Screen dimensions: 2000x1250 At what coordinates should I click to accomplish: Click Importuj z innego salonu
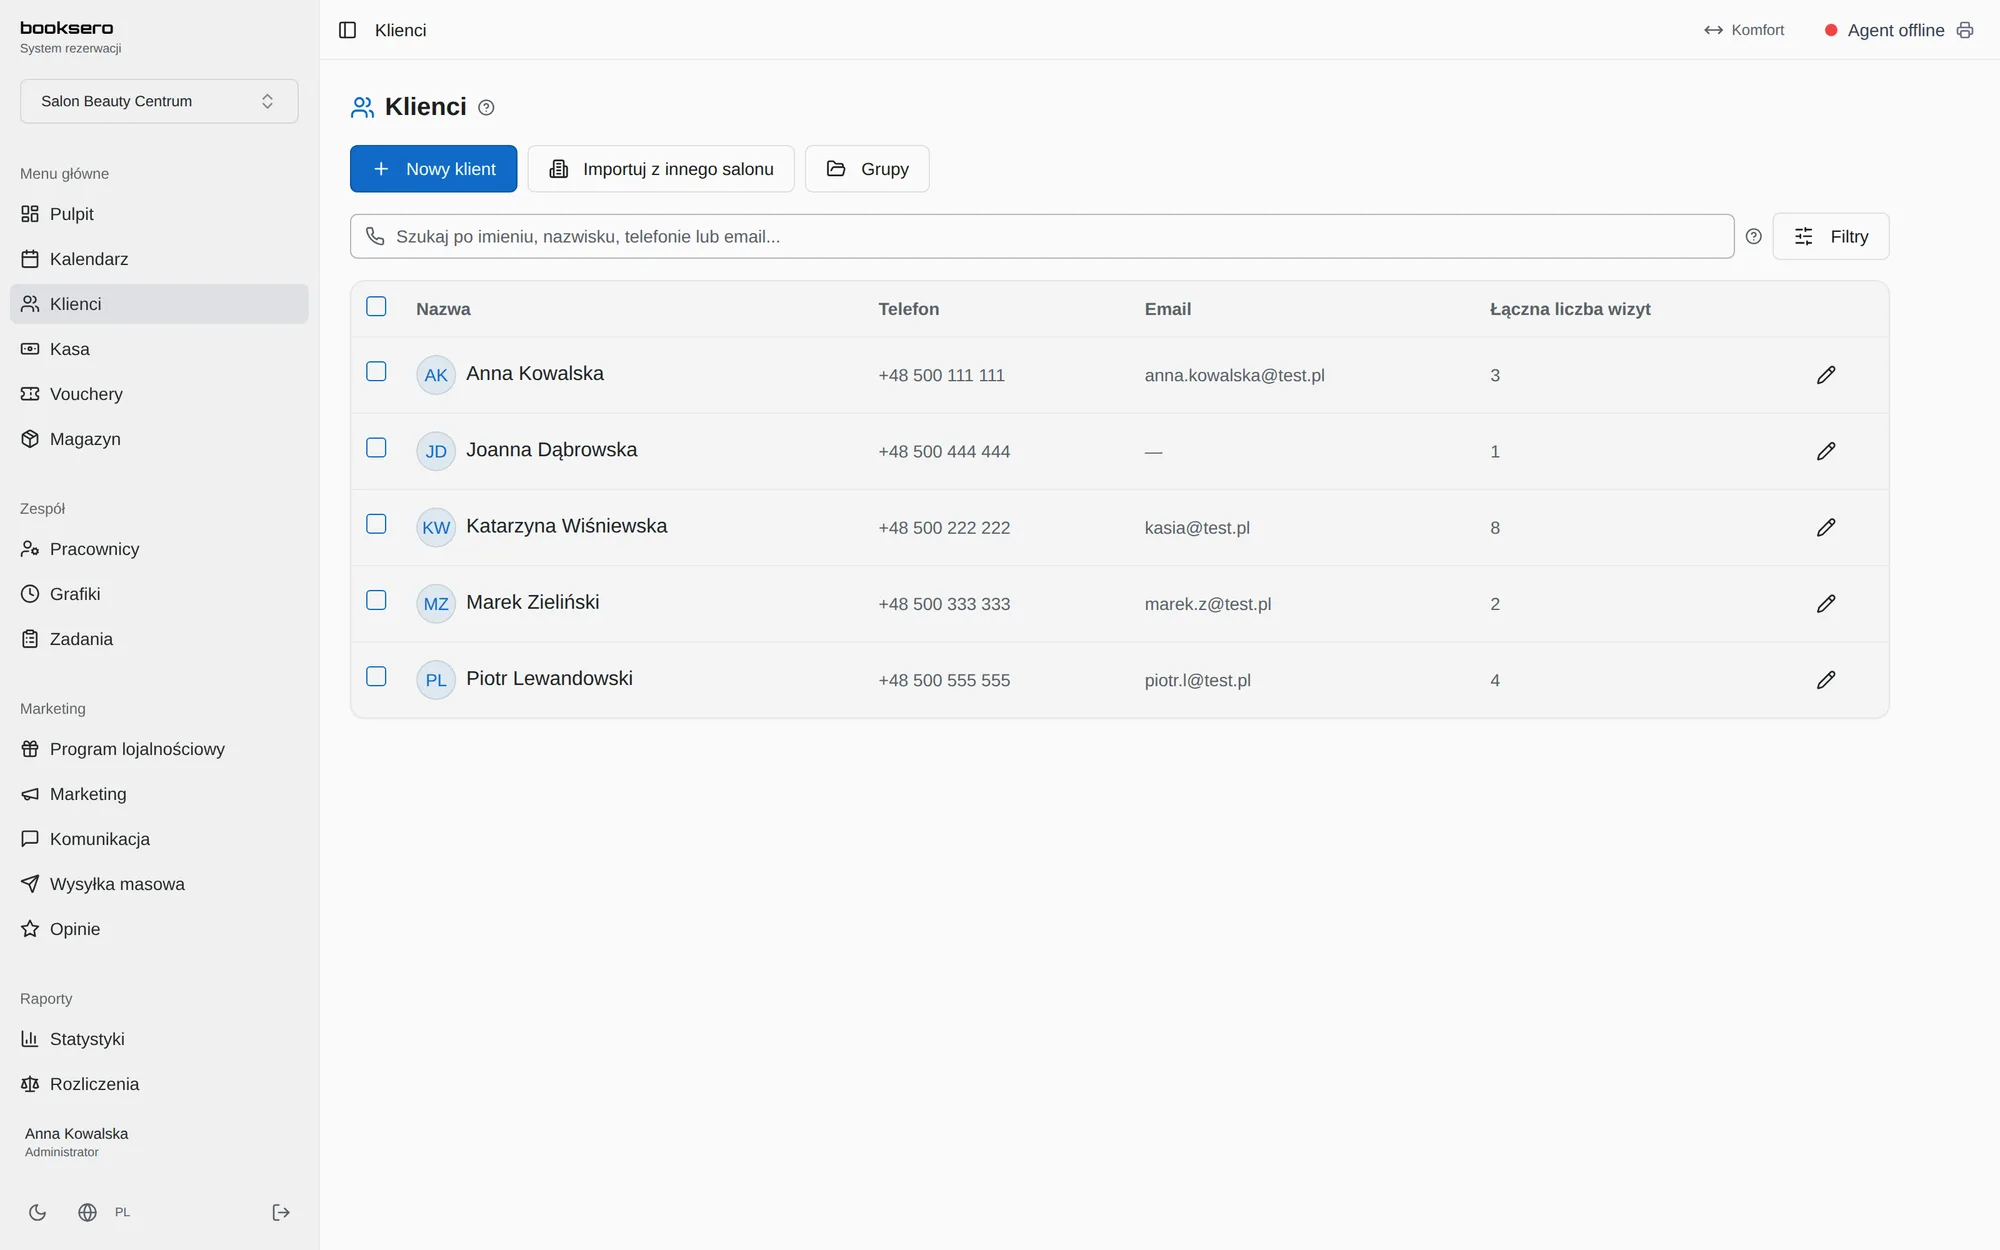click(661, 169)
